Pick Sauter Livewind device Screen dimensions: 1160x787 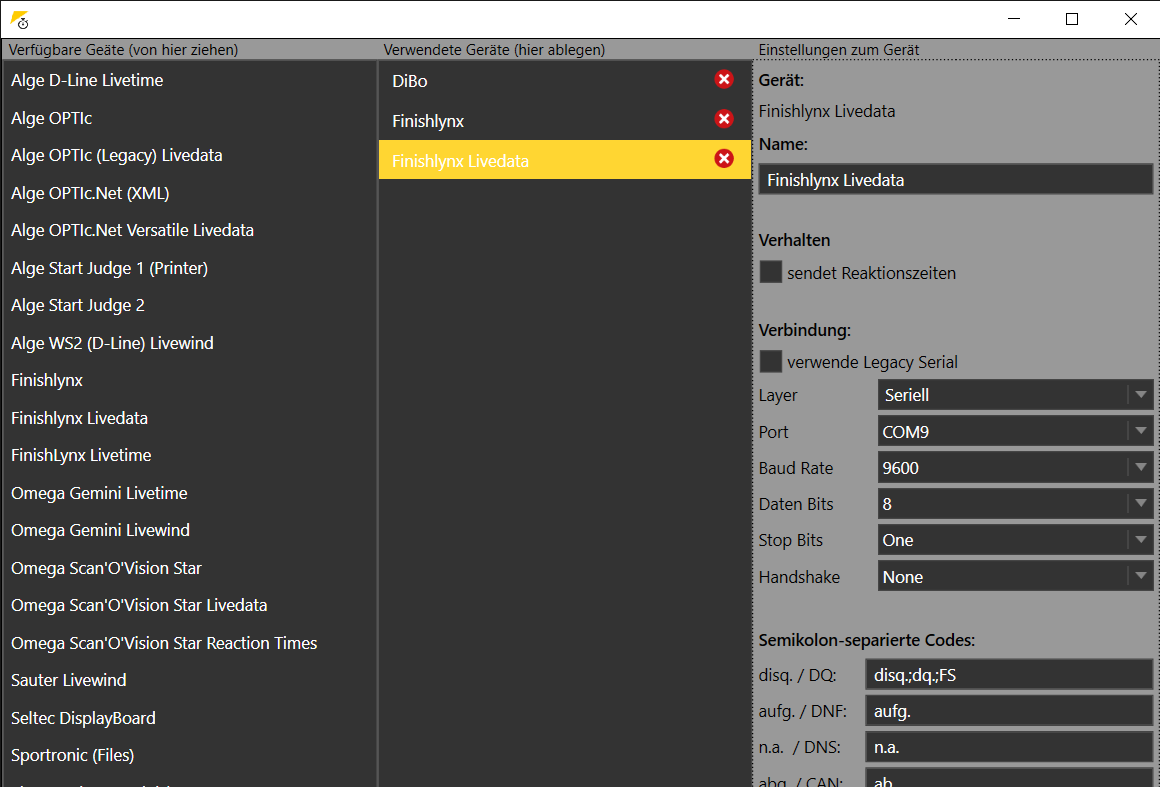(189, 680)
